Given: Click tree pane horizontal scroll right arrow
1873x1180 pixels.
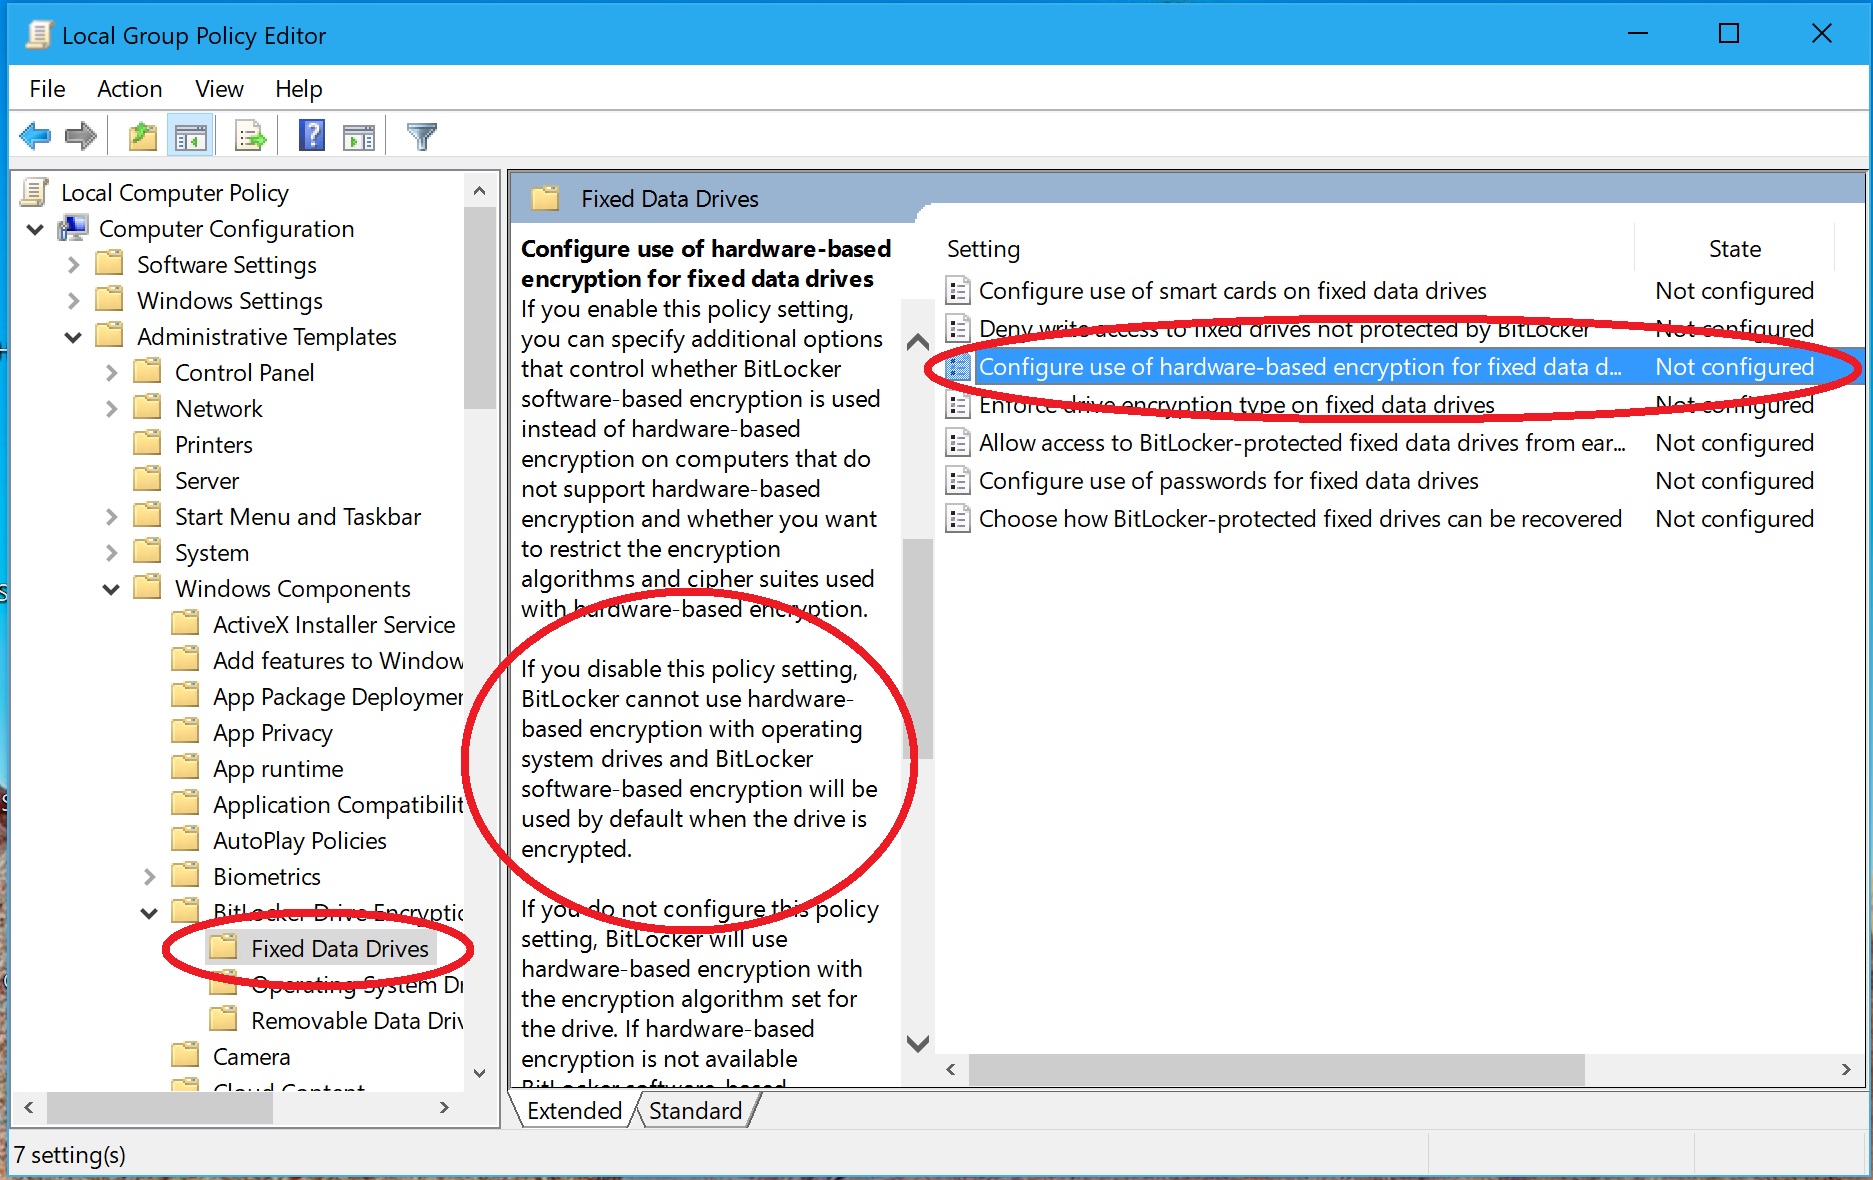Looking at the screenshot, I should click(x=444, y=1107).
